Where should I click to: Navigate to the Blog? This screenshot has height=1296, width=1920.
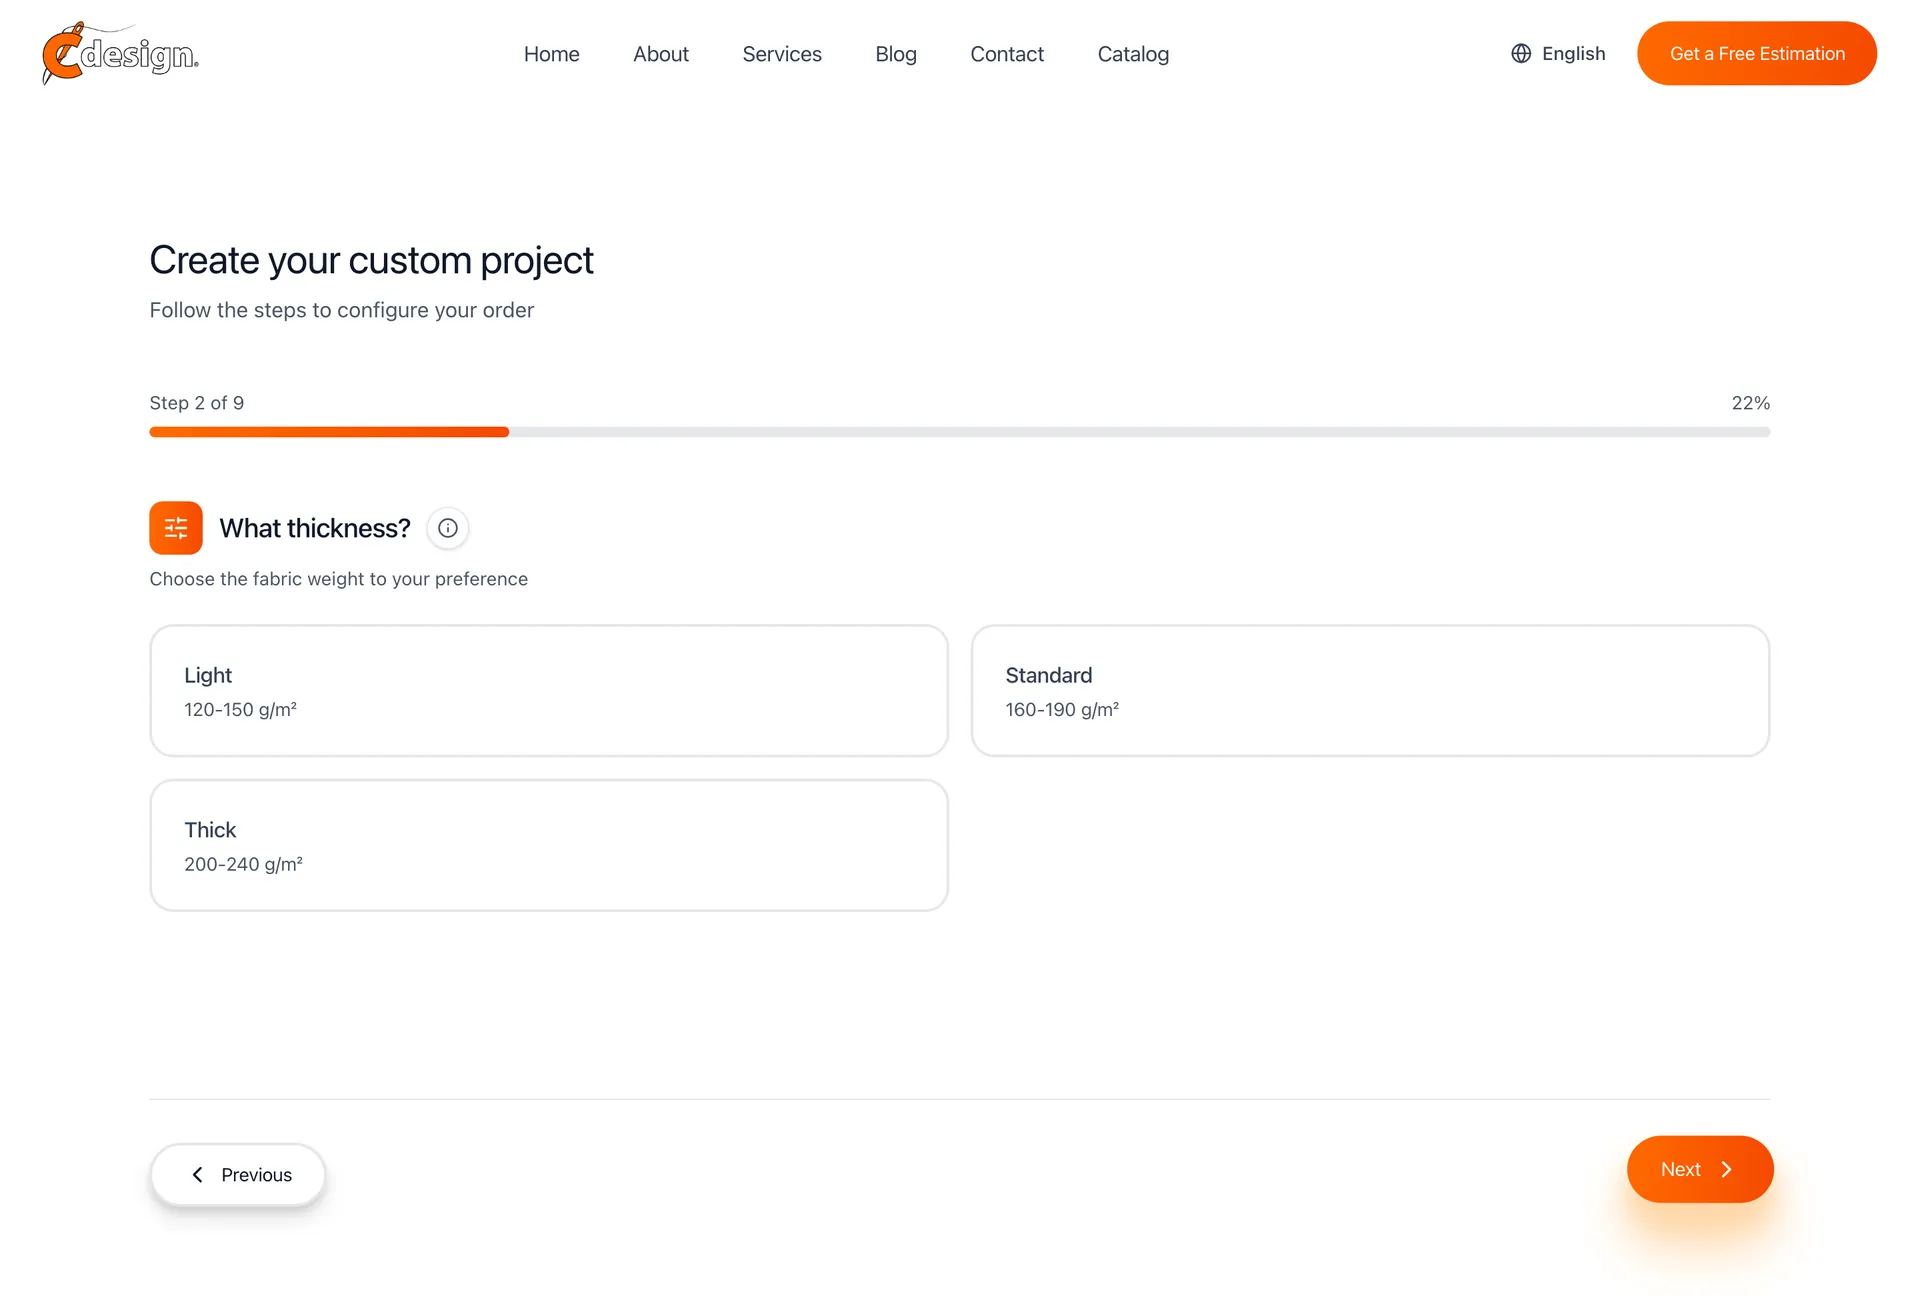coord(896,54)
